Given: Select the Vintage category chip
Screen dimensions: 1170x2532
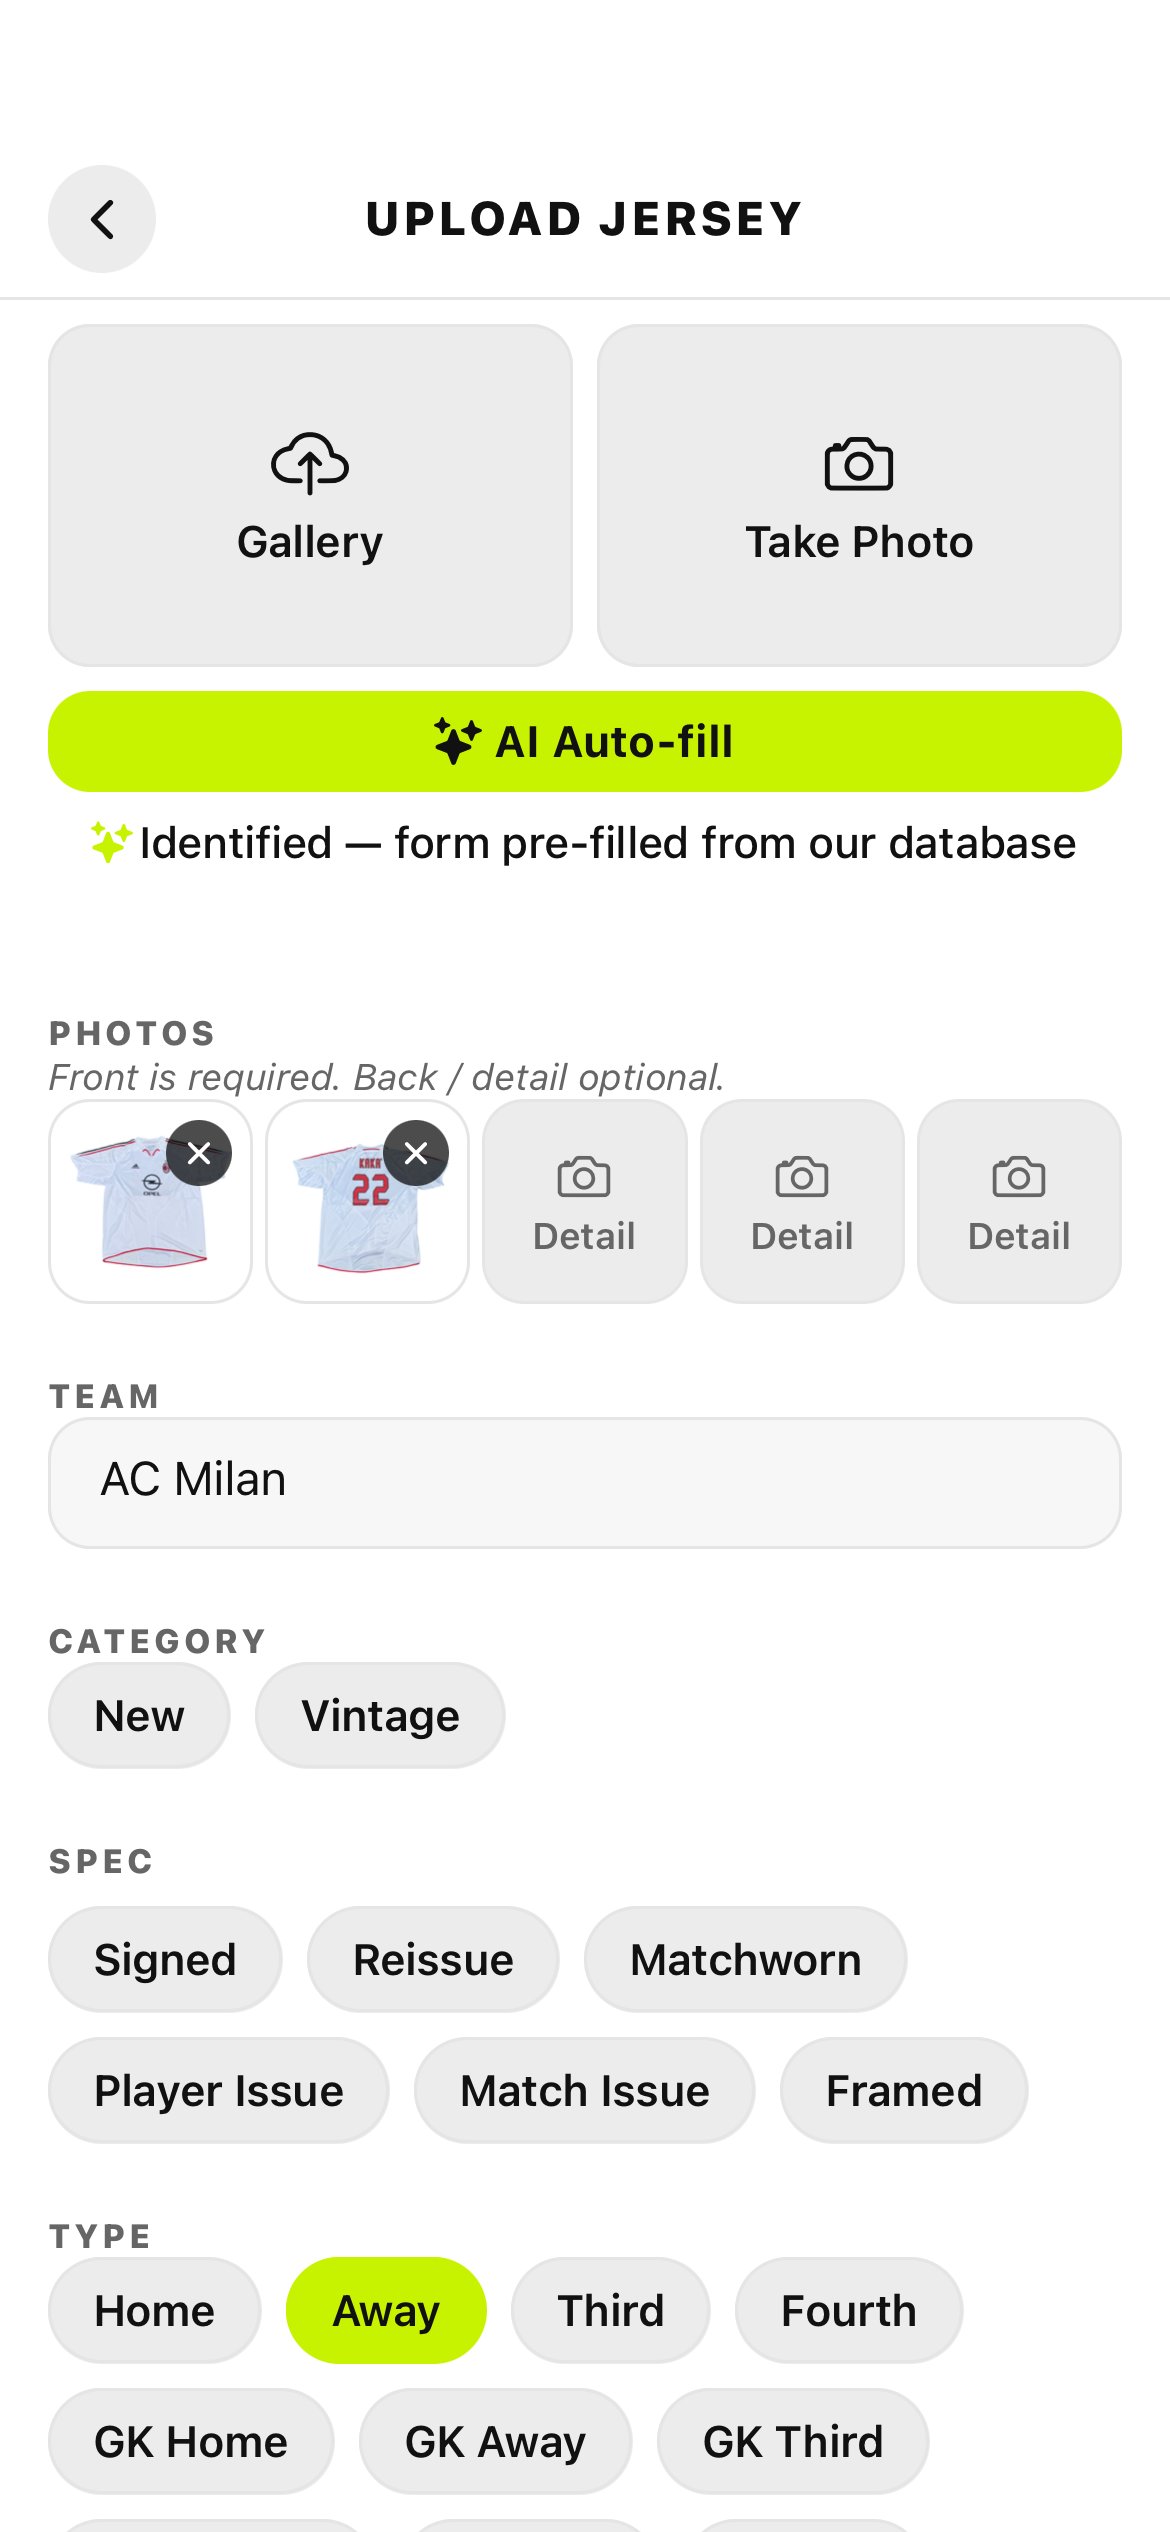Looking at the screenshot, I should pos(380,1716).
